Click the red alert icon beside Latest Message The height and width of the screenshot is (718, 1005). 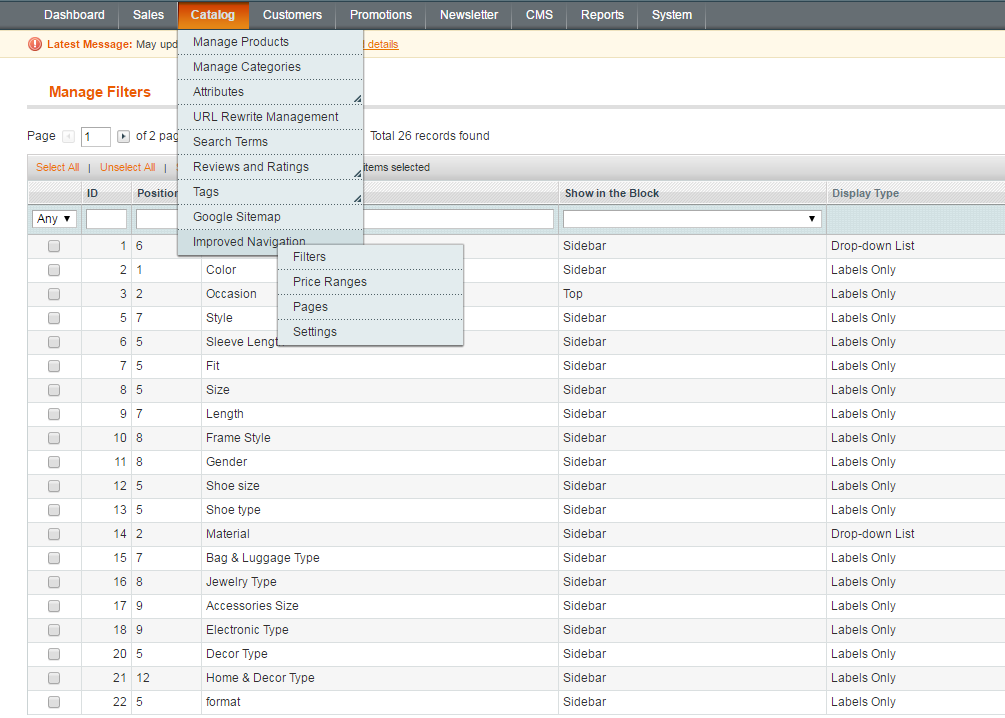point(36,44)
